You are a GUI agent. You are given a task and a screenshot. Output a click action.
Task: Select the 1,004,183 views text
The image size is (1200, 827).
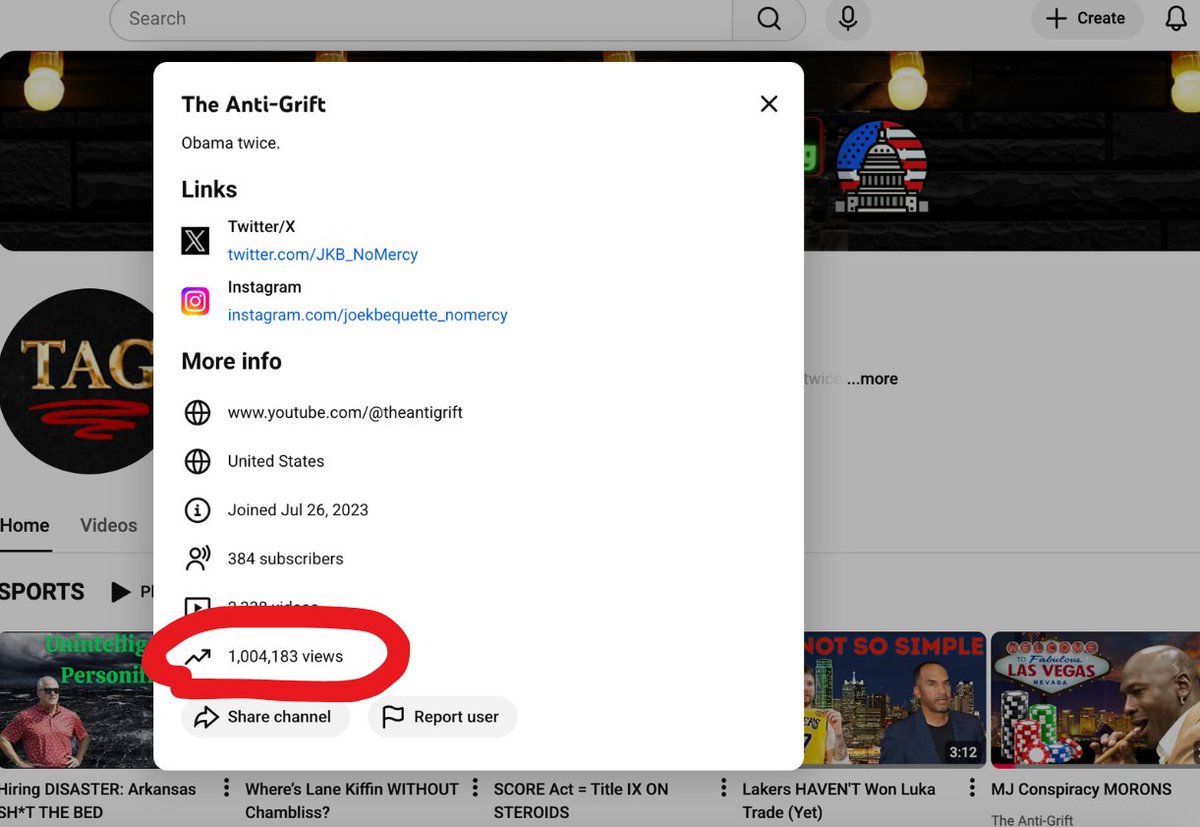tap(285, 657)
